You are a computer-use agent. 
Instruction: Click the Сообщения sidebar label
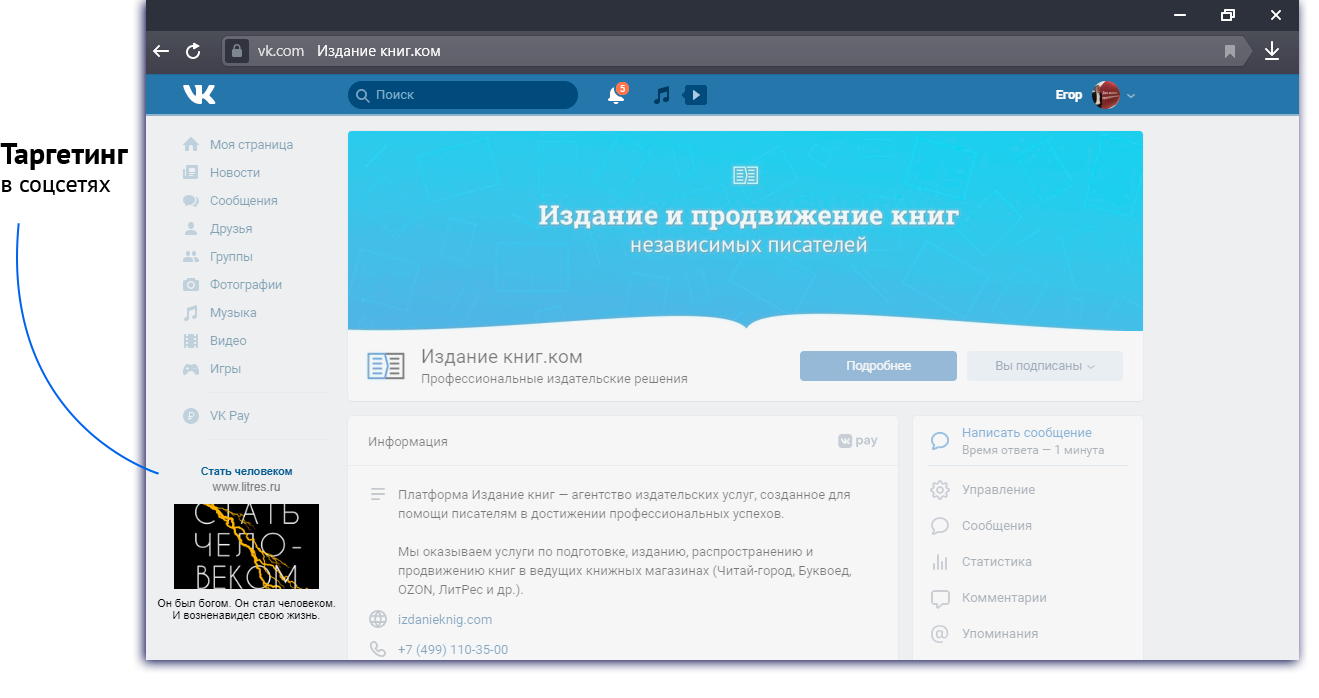(244, 201)
